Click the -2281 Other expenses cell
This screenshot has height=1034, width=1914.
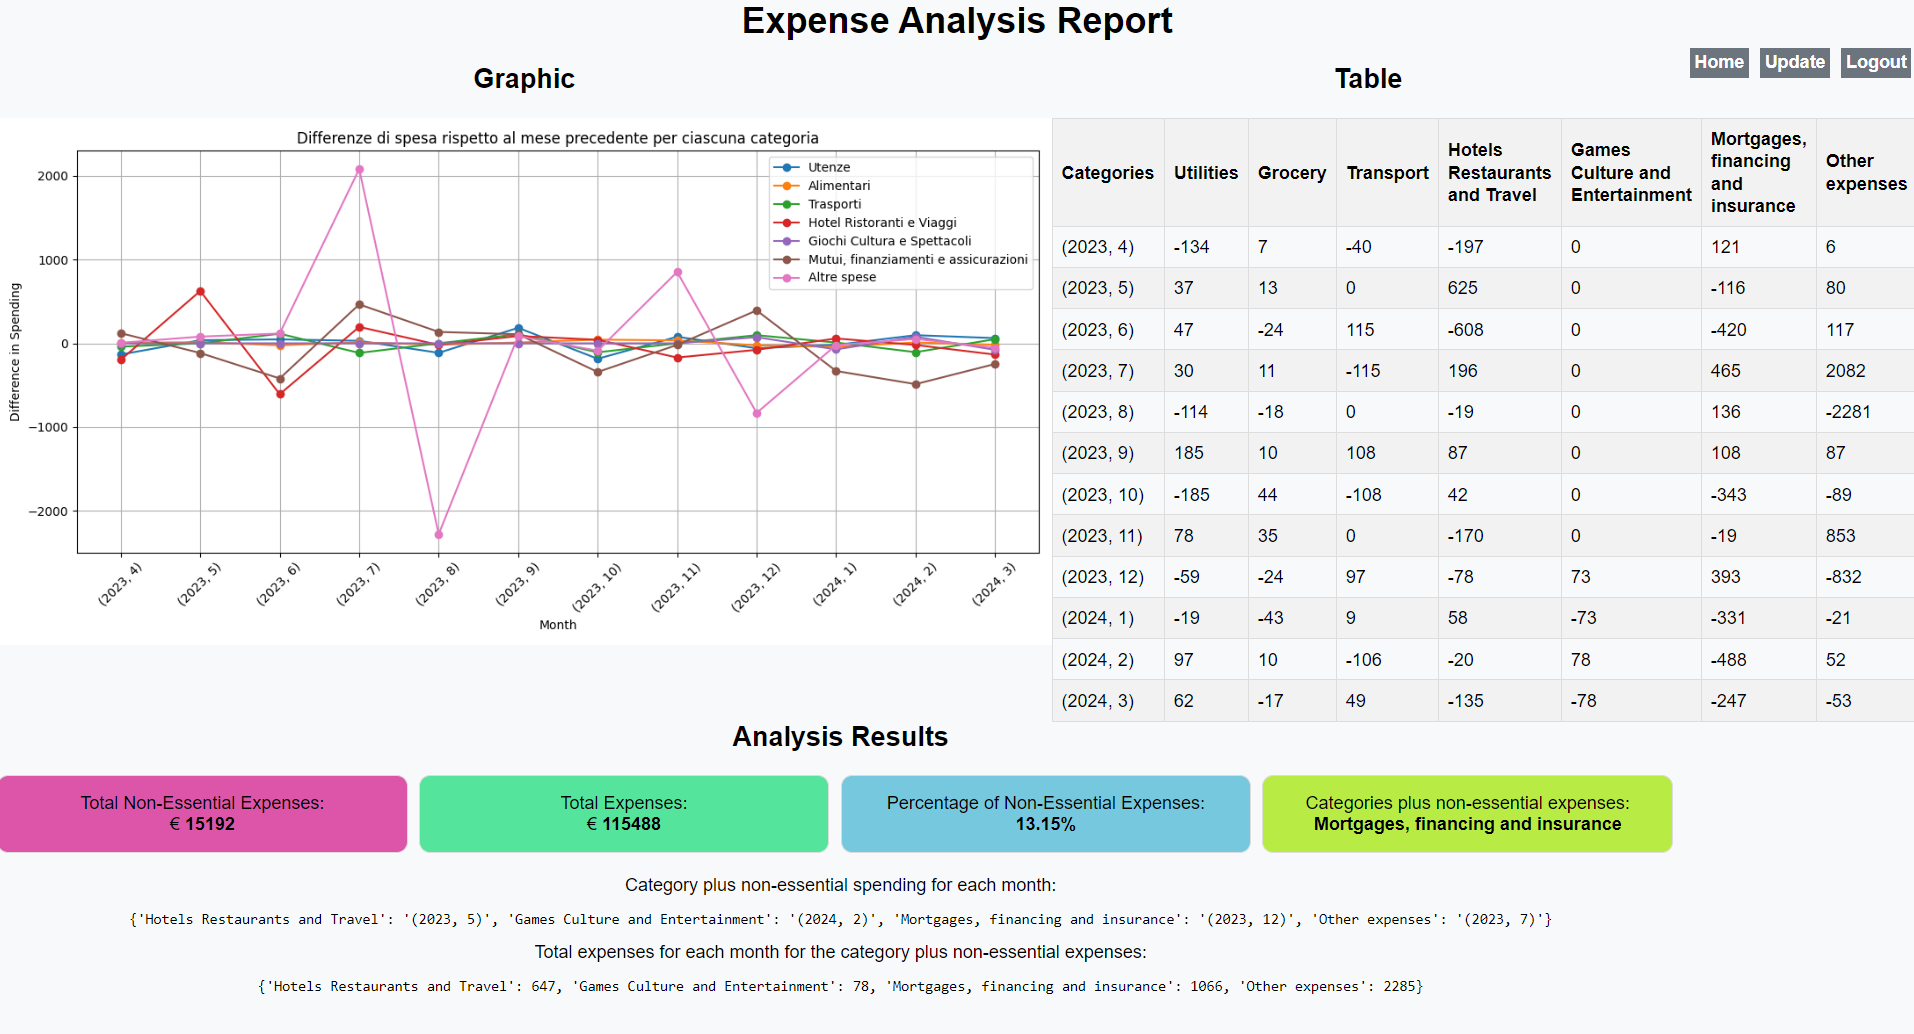coord(1865,412)
